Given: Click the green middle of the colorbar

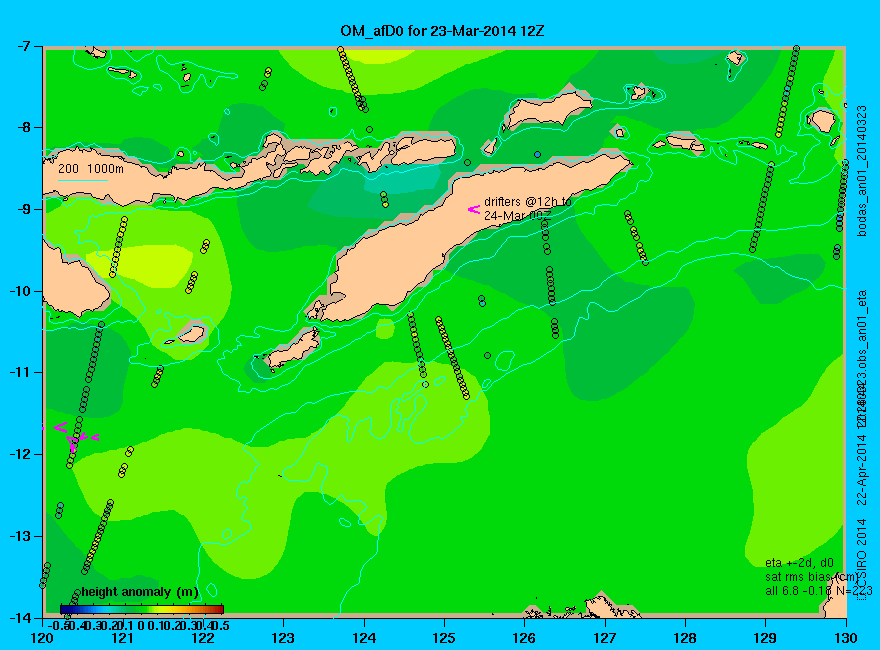Looking at the screenshot, I should 141,609.
